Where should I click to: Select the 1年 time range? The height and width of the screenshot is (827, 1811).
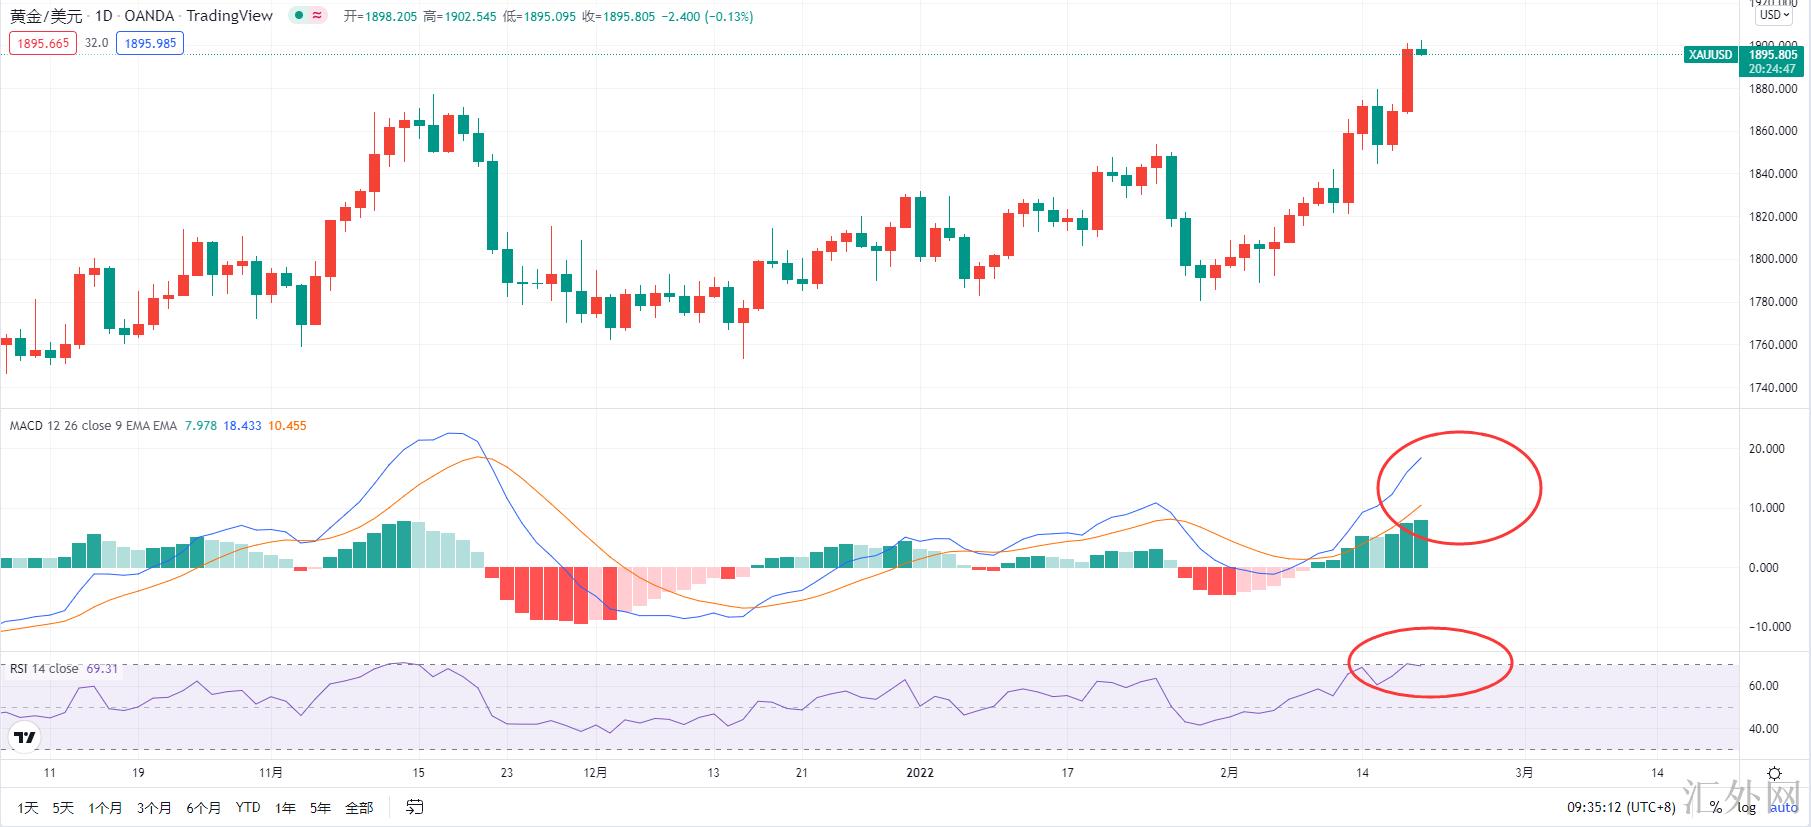tap(285, 807)
